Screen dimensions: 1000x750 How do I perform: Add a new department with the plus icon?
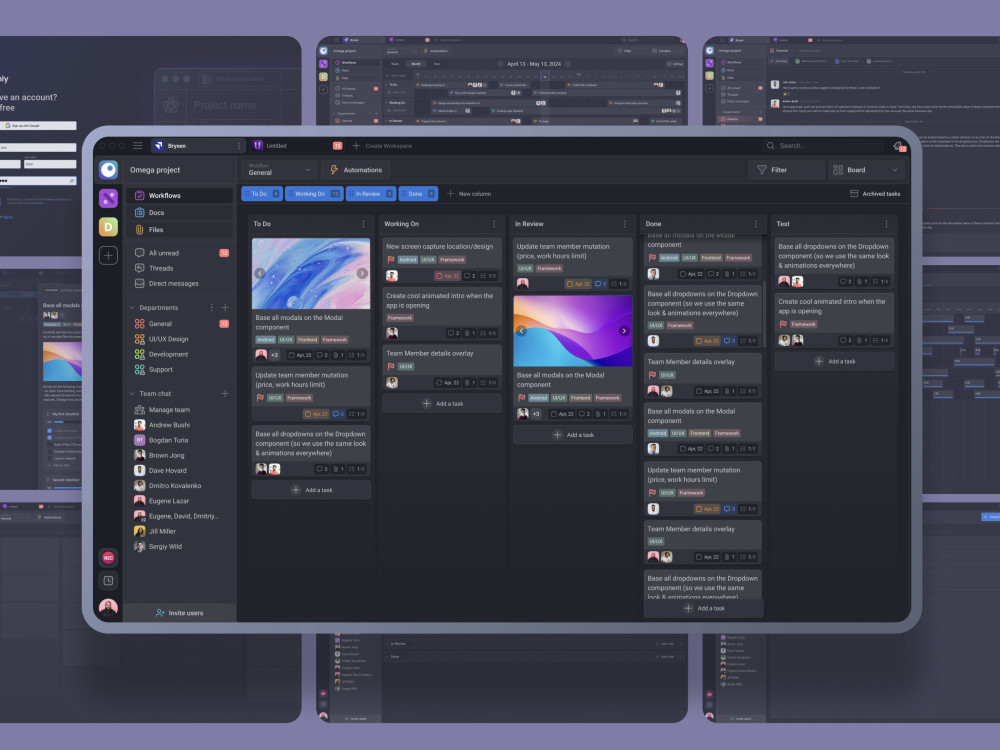coord(225,307)
